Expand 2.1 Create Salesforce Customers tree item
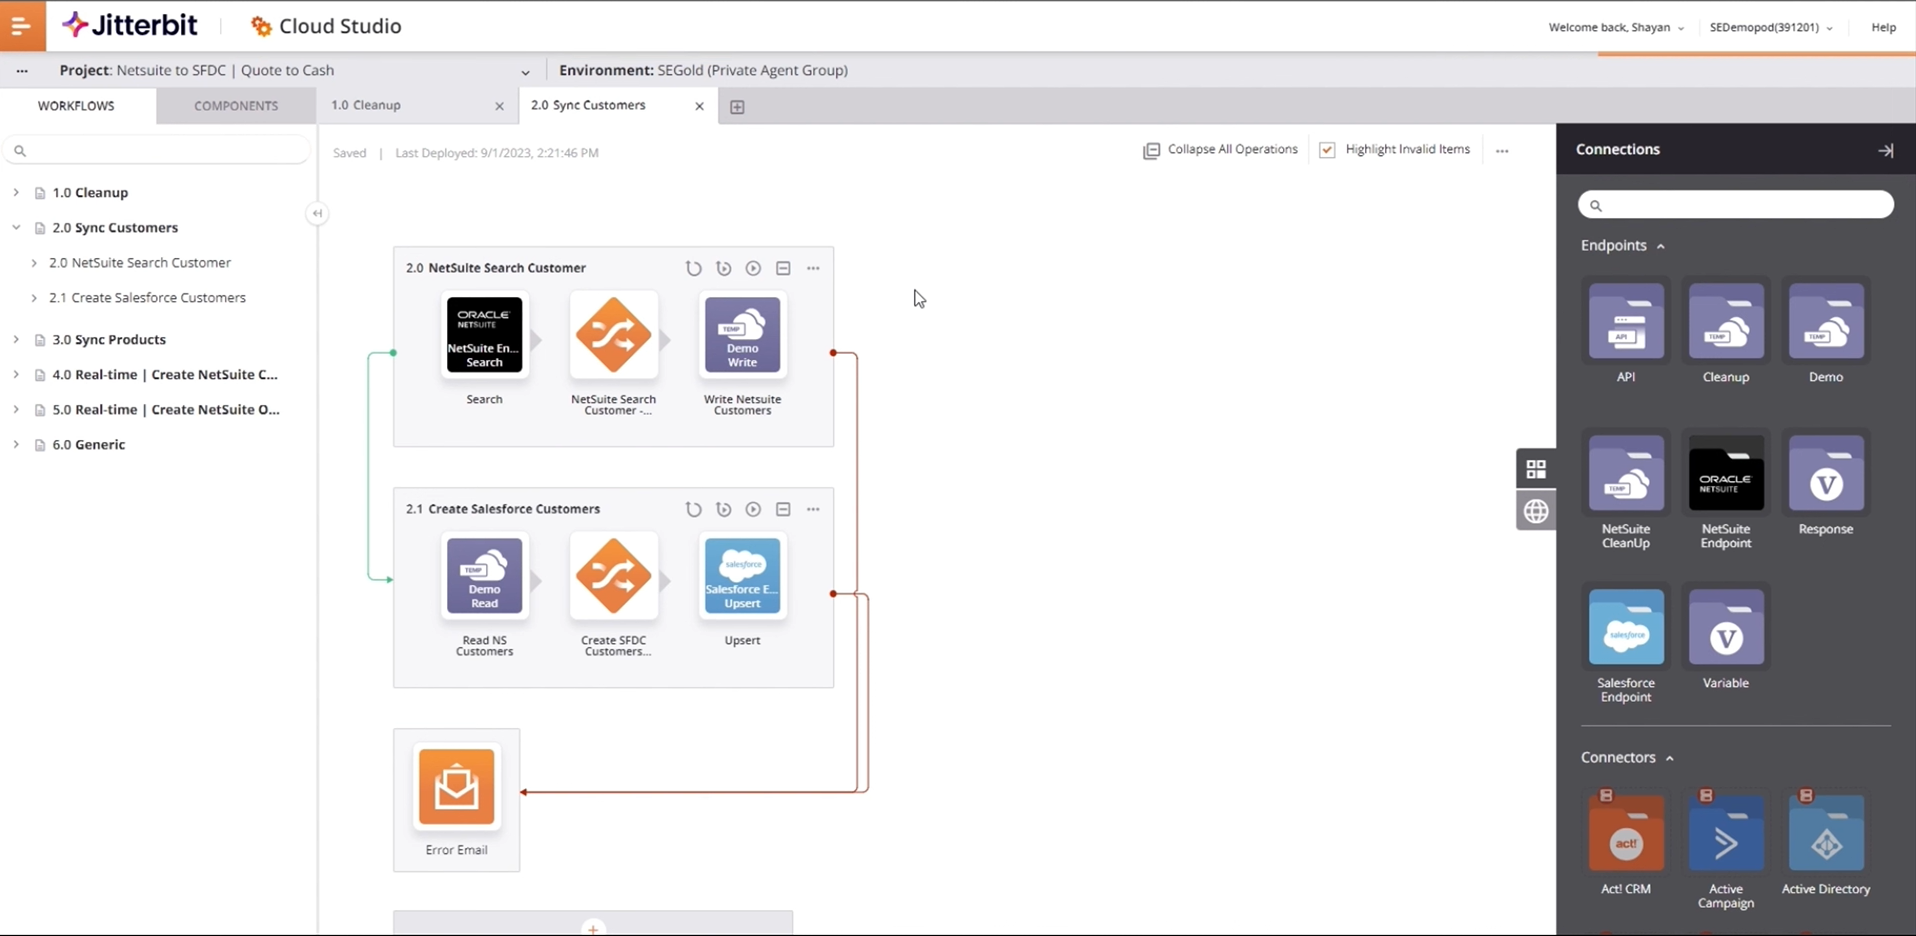The height and width of the screenshot is (936, 1916). (34, 297)
